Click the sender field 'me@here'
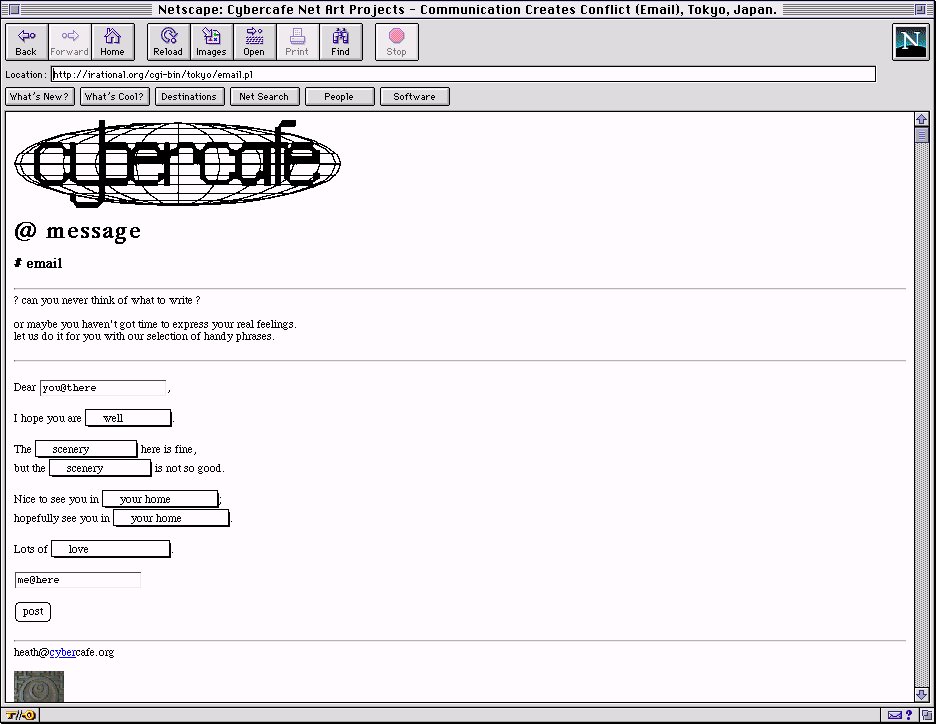This screenshot has width=936, height=724. [x=78, y=580]
